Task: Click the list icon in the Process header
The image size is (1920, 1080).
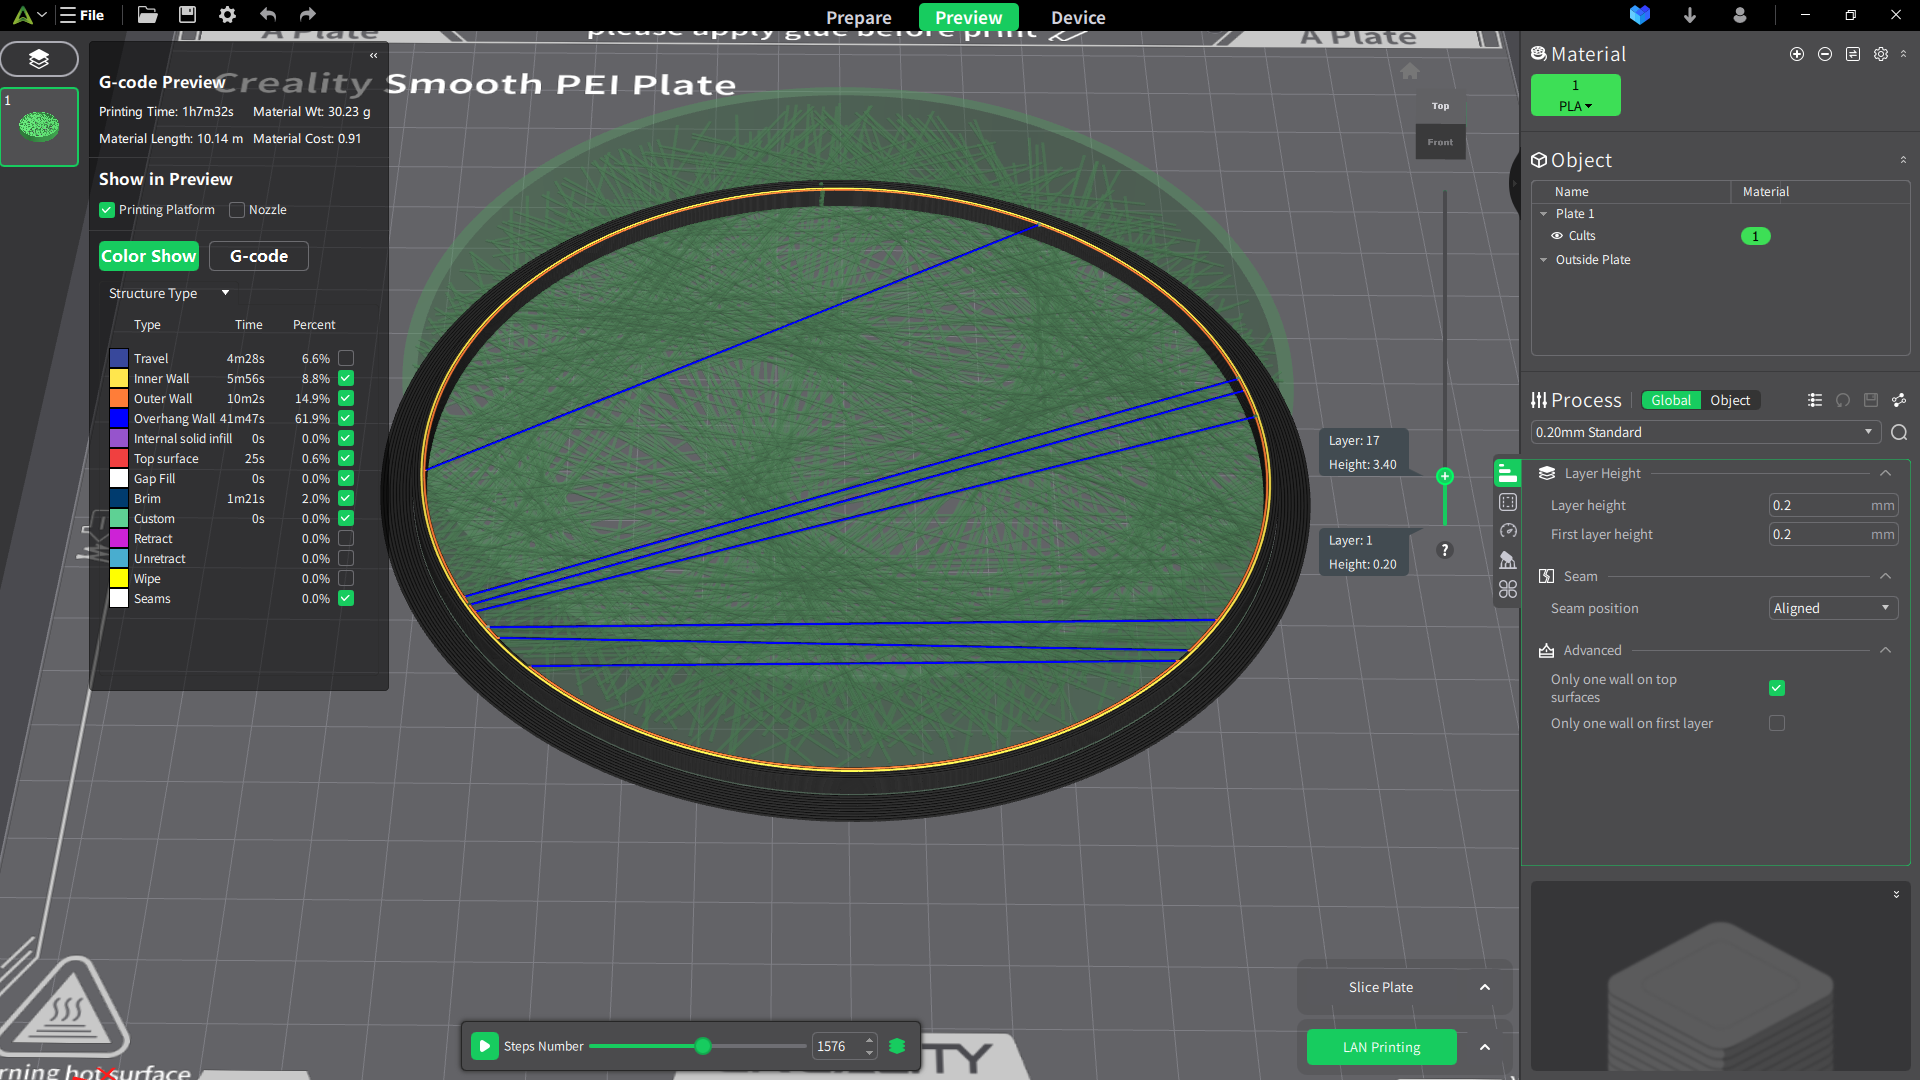Action: [x=1815, y=400]
